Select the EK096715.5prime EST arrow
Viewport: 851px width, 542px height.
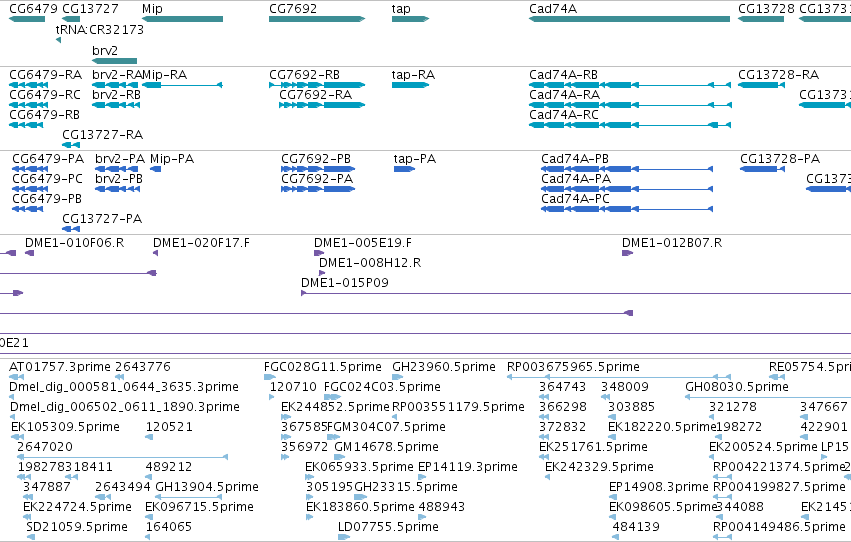[x=148, y=517]
